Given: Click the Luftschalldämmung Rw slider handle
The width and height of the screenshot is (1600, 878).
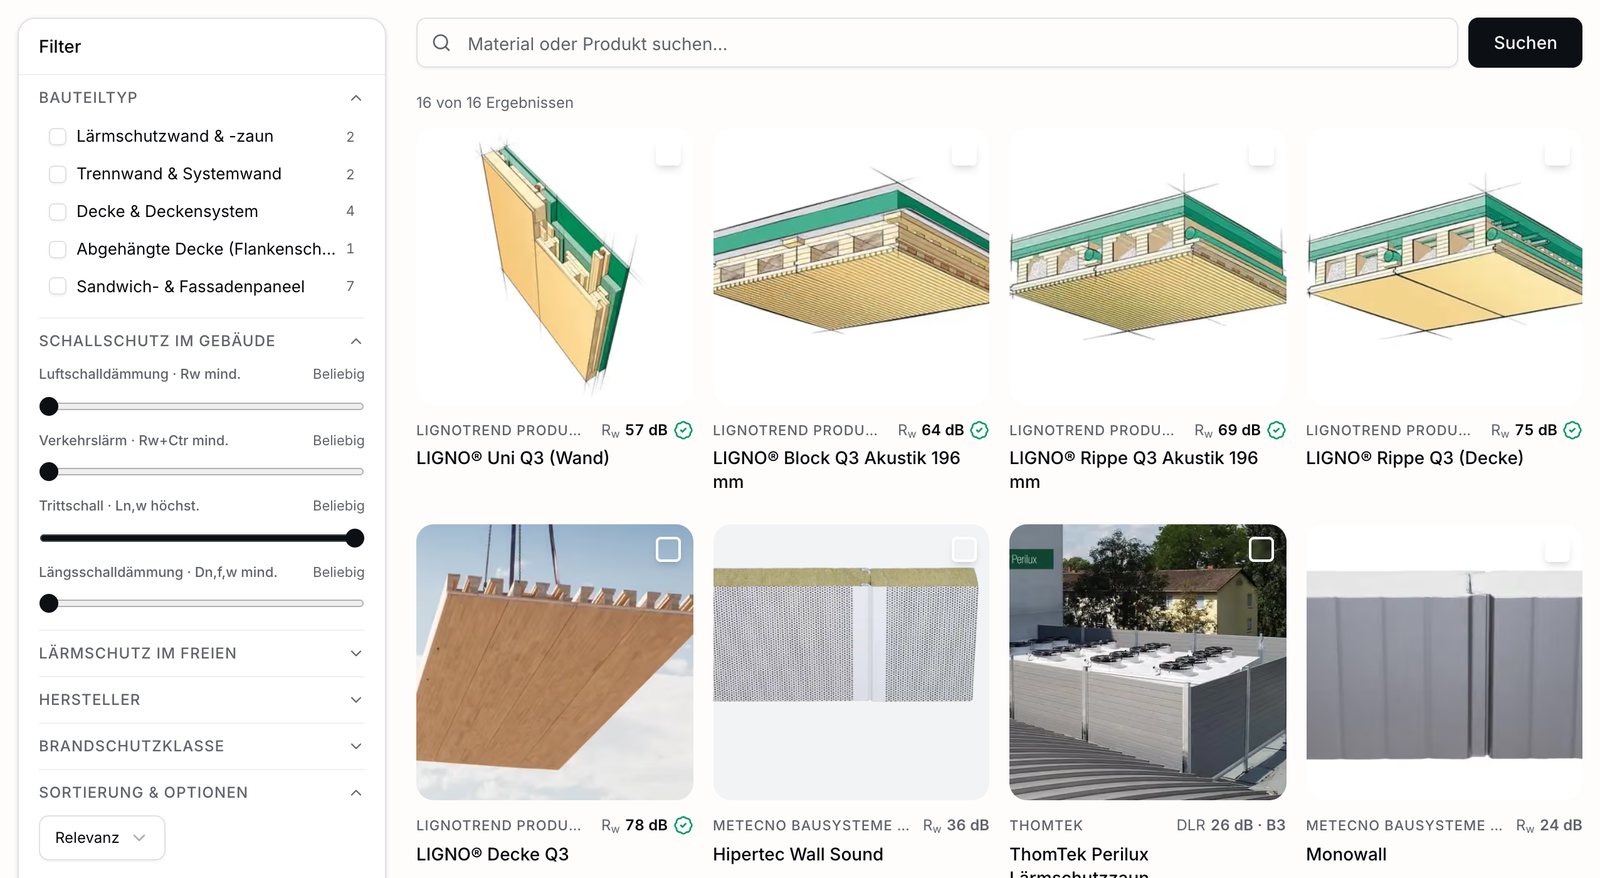Looking at the screenshot, I should (49, 406).
